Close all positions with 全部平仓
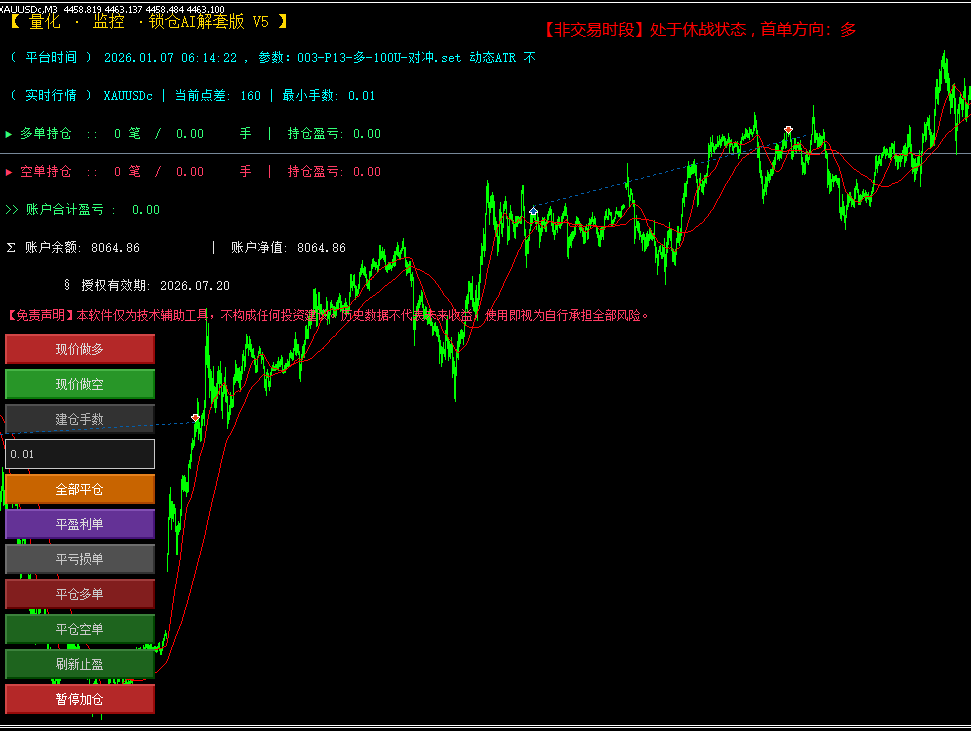The height and width of the screenshot is (731, 971). [80, 489]
